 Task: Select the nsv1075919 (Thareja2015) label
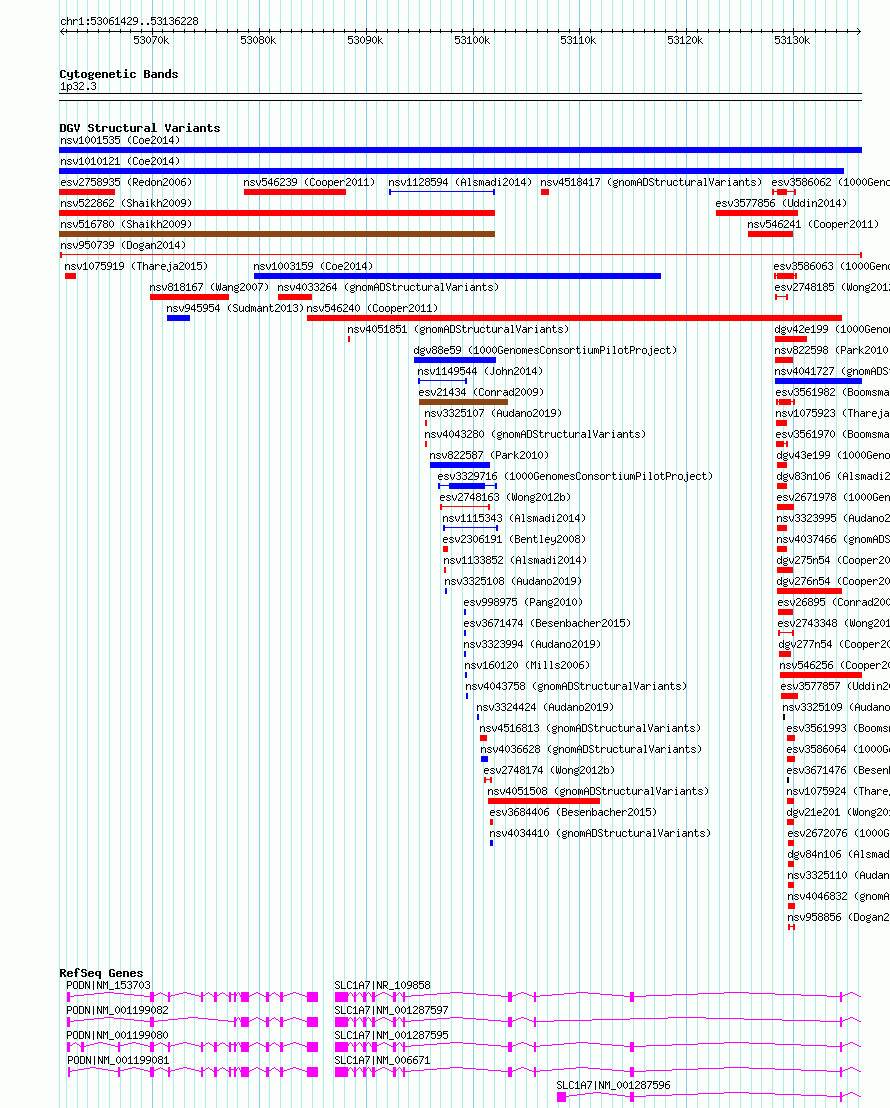click(x=136, y=266)
